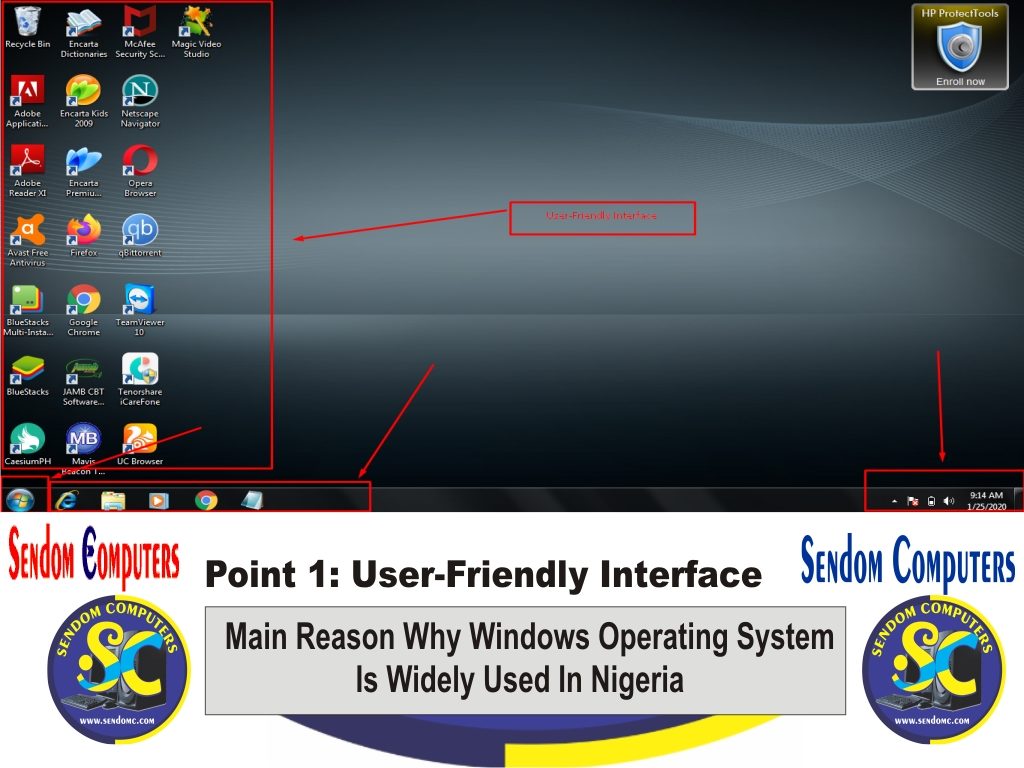Select the CaesiumPH shortcut

pos(27,445)
